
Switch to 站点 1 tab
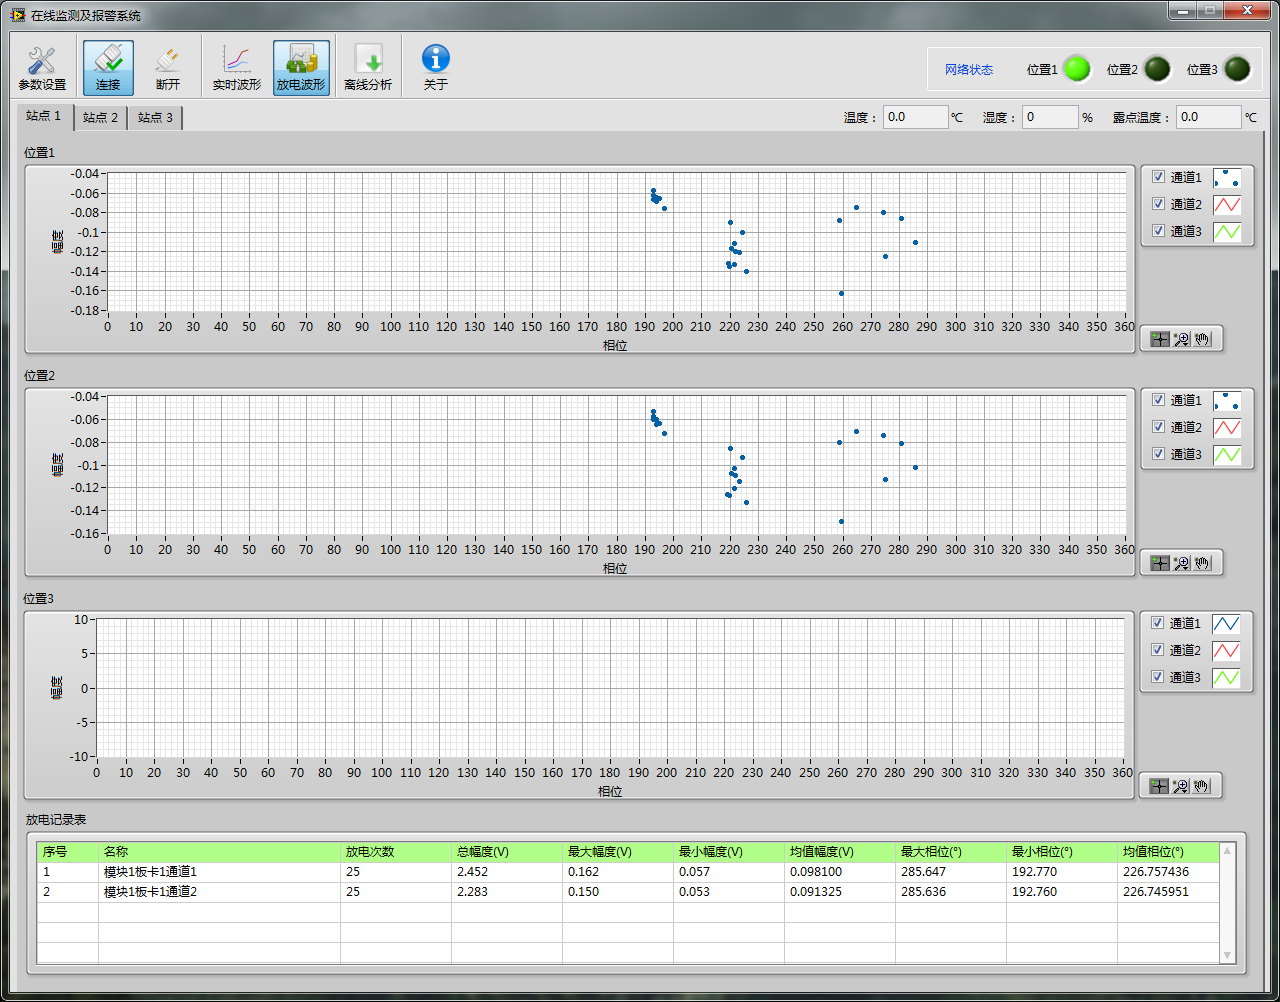44,116
